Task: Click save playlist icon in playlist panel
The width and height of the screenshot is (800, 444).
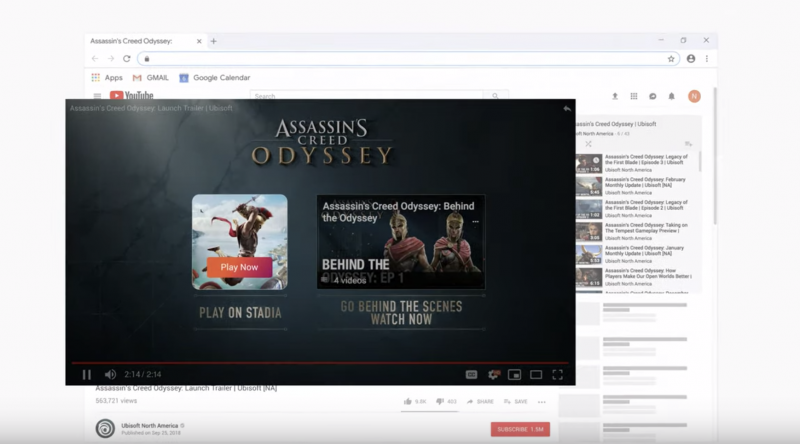Action: (688, 144)
